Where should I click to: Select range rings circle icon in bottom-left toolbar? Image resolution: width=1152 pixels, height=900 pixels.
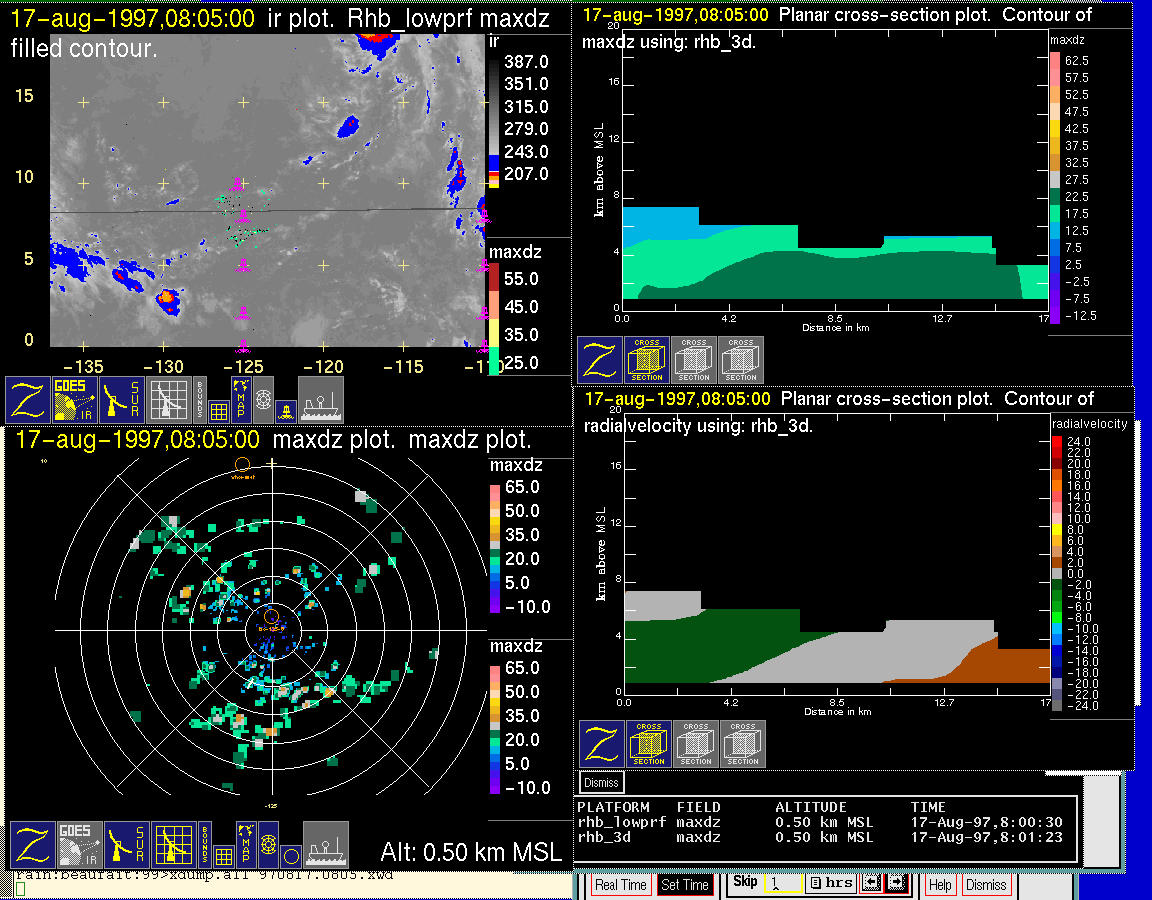(x=290, y=855)
